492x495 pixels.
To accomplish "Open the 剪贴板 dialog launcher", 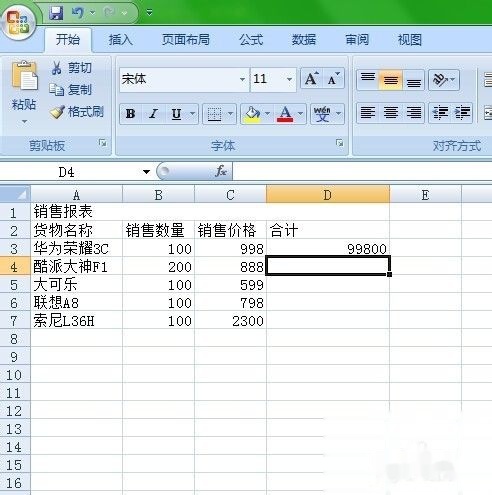I will coord(103,143).
